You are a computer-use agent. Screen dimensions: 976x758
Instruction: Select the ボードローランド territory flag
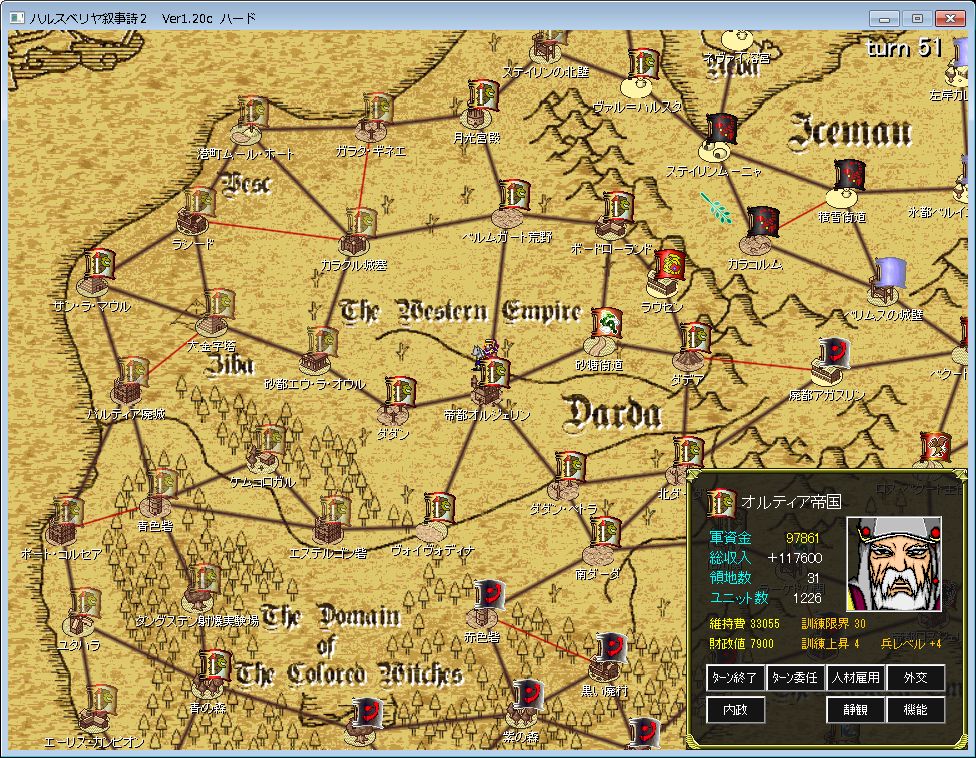tap(619, 207)
